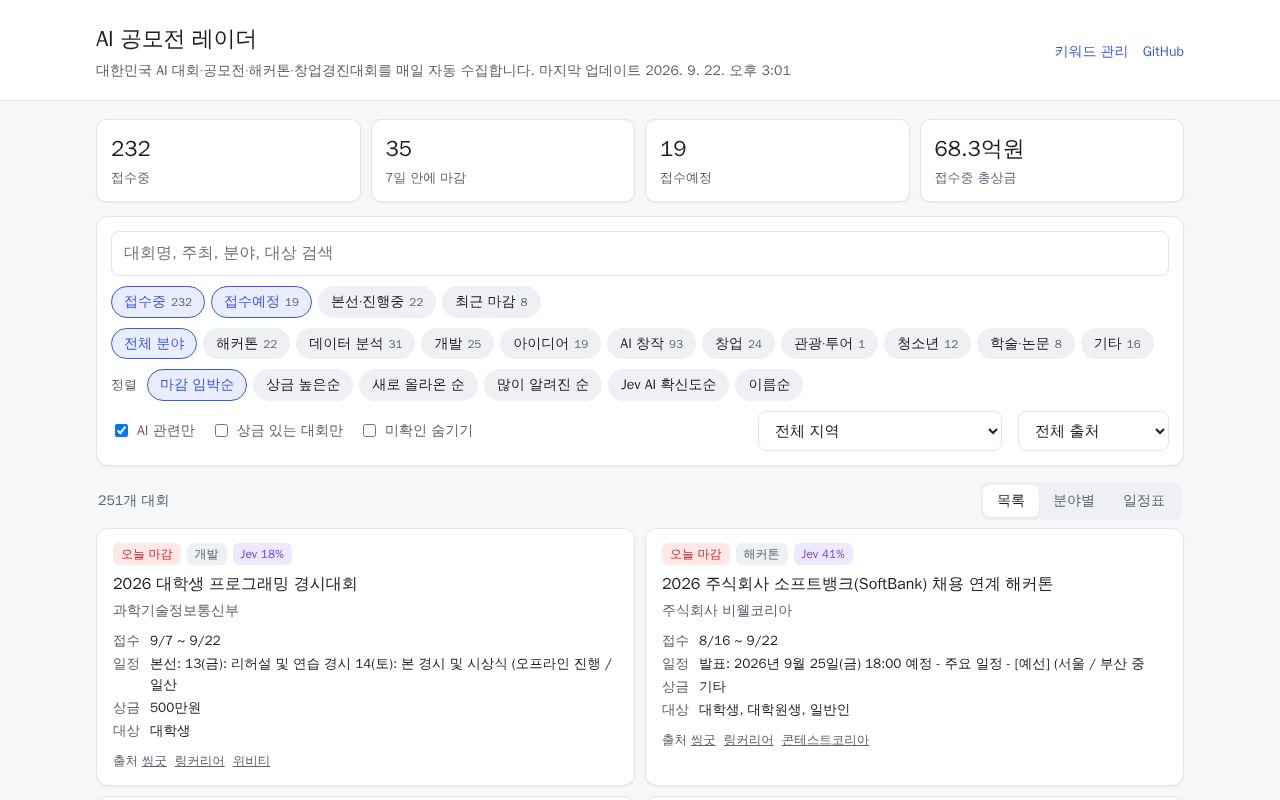The image size is (1280, 800).
Task: Click the AI 공모전 레이더 site title
Action: click(176, 39)
